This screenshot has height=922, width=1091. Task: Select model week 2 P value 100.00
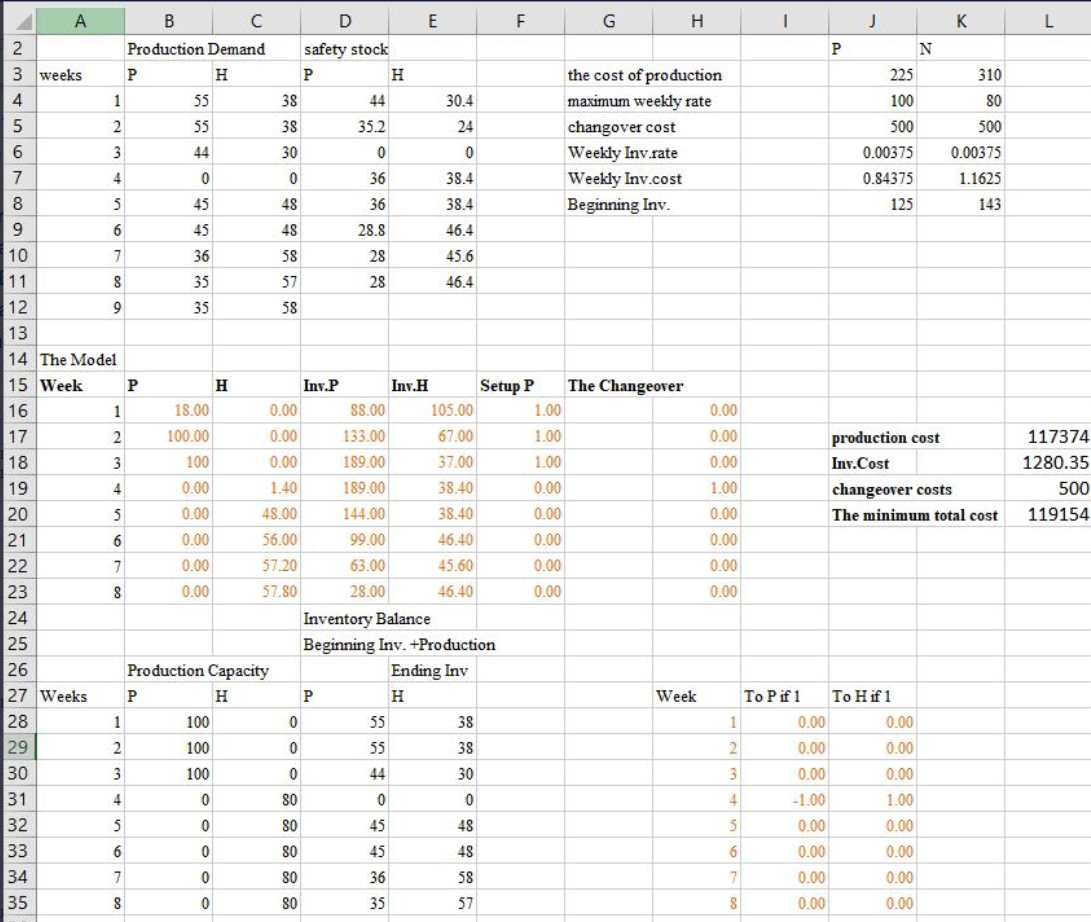click(168, 436)
